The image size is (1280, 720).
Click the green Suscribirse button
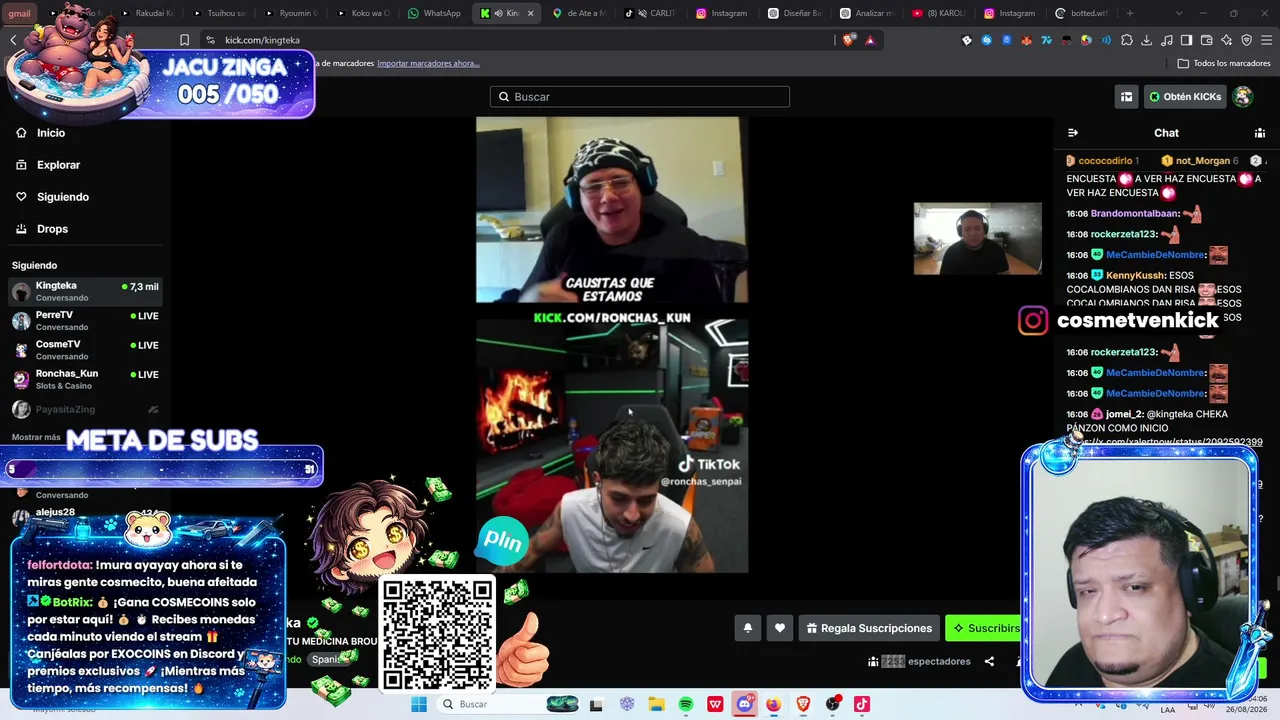pyautogui.click(x=984, y=628)
